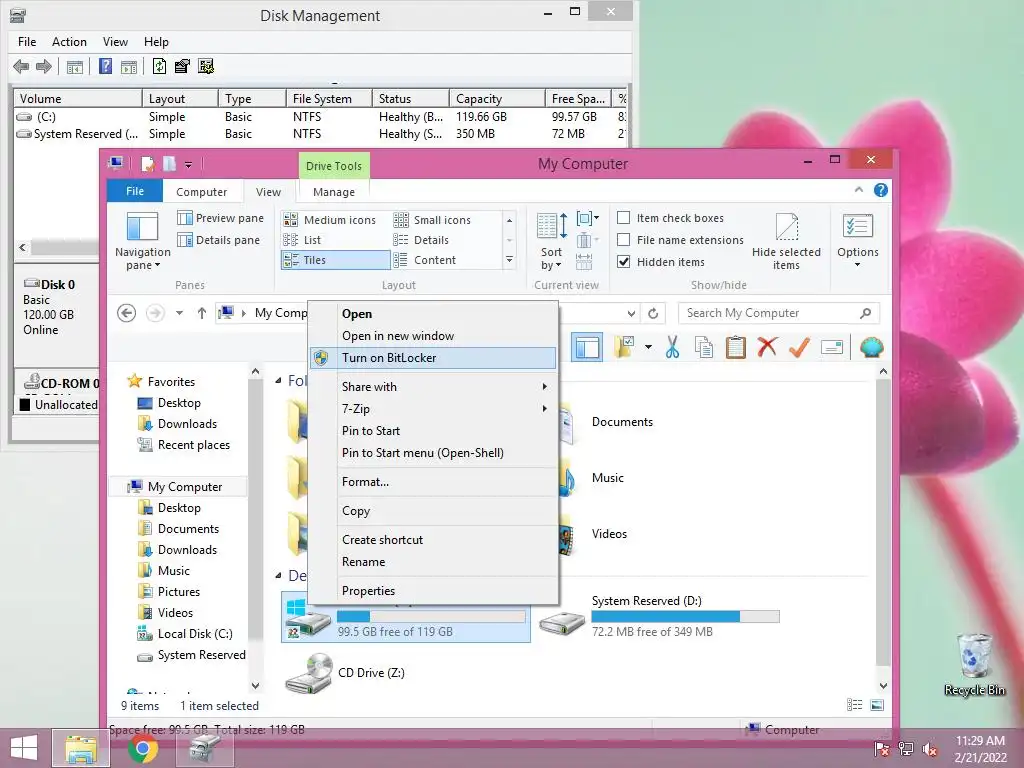
Task: Click the orange checkmark Properties icon
Action: tap(799, 347)
